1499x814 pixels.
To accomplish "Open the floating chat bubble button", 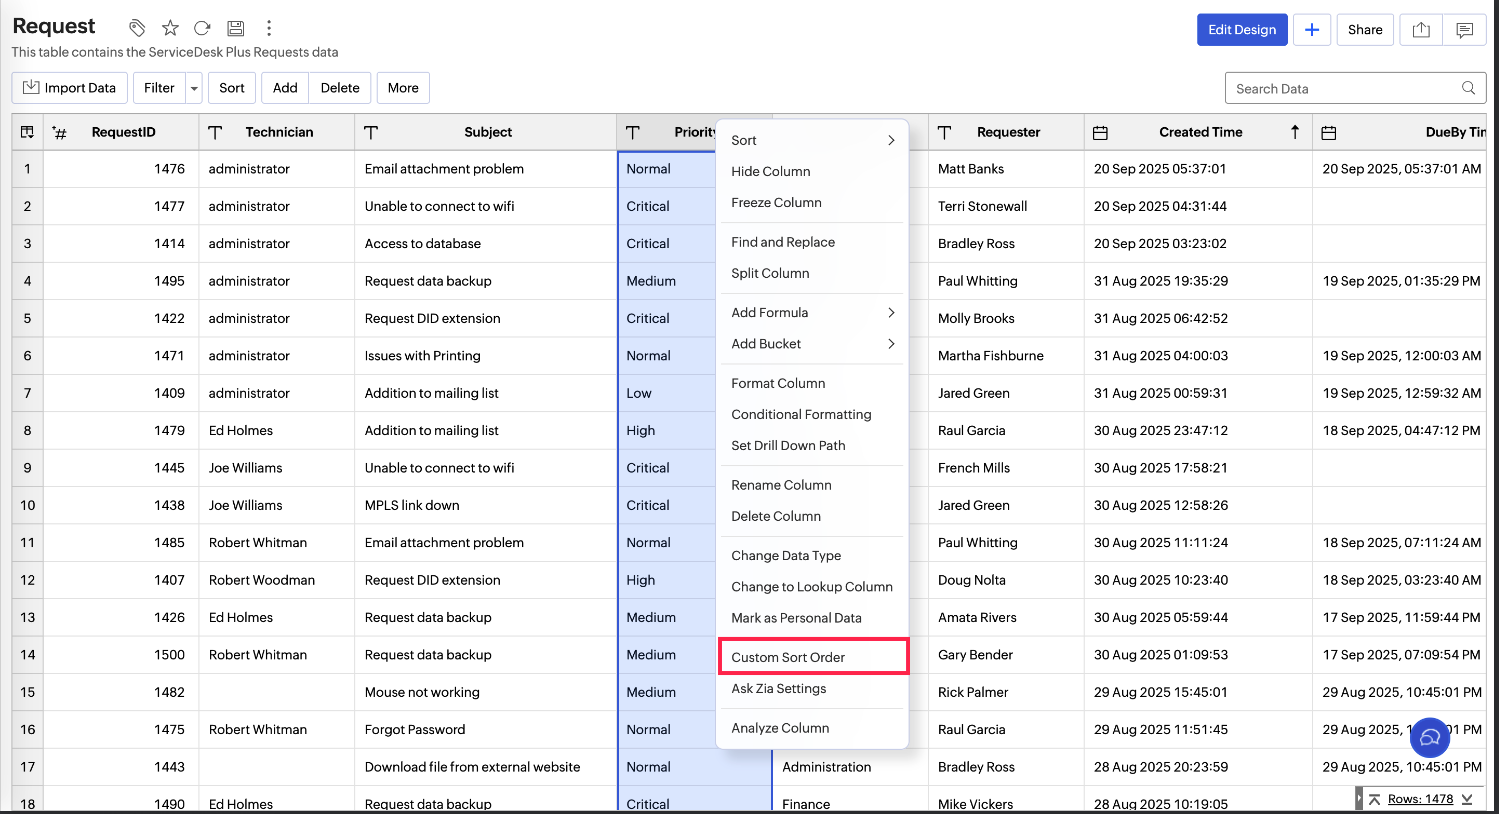I will click(x=1429, y=738).
